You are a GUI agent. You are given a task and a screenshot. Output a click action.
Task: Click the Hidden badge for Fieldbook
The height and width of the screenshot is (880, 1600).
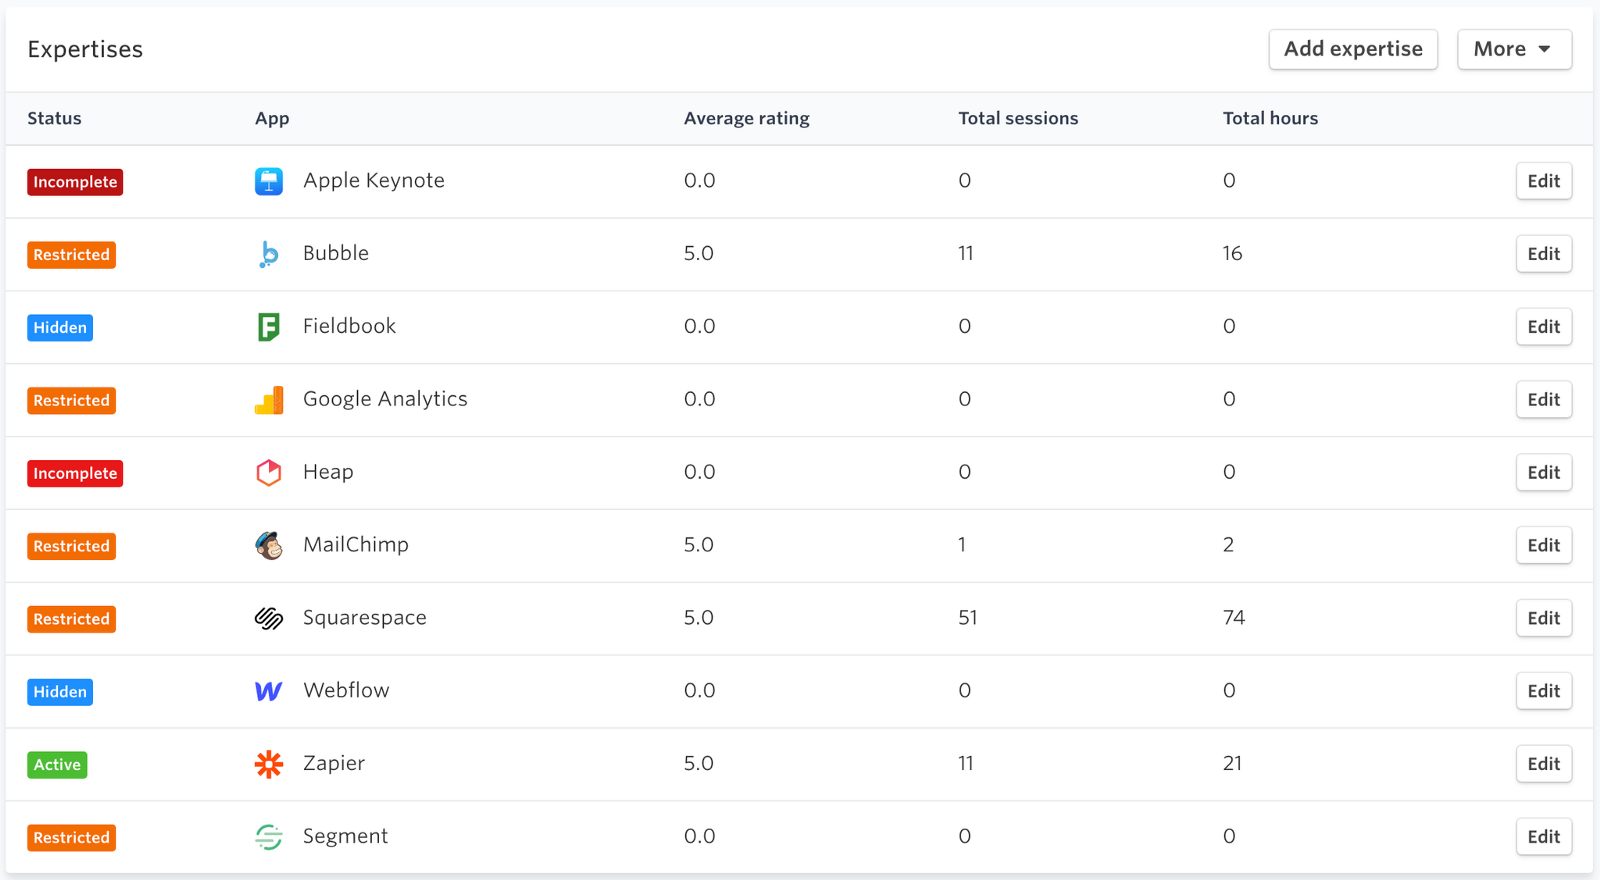click(x=60, y=328)
